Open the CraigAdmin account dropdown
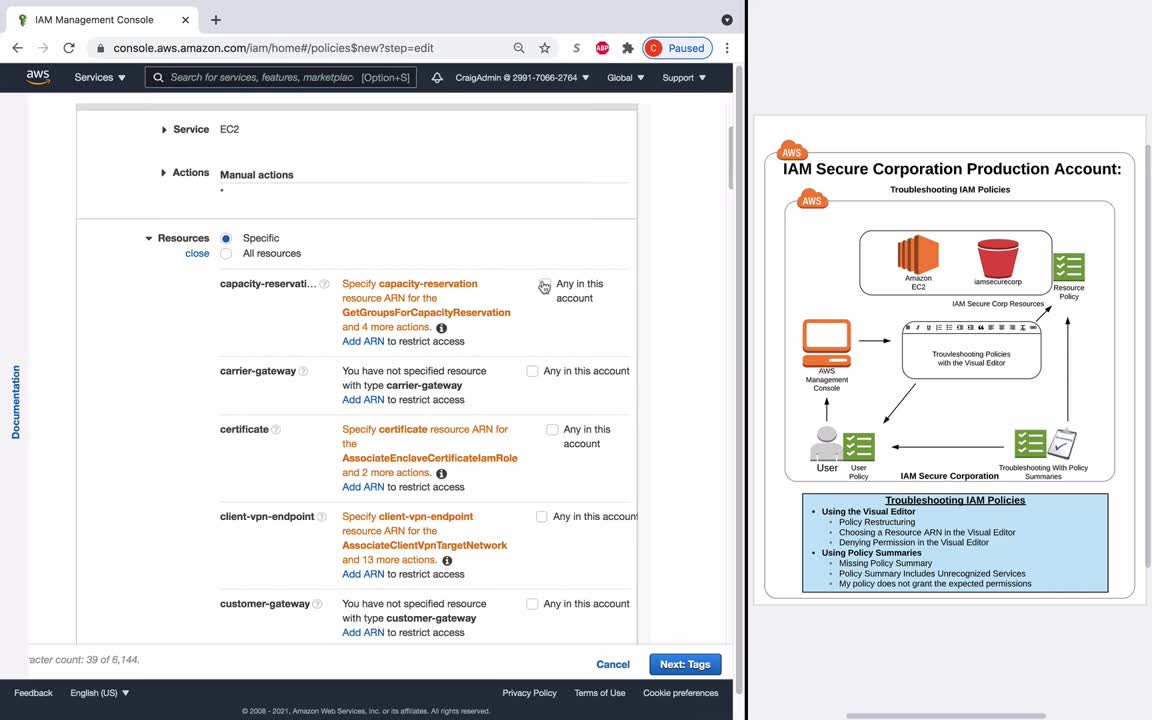1152x720 pixels. coord(522,77)
